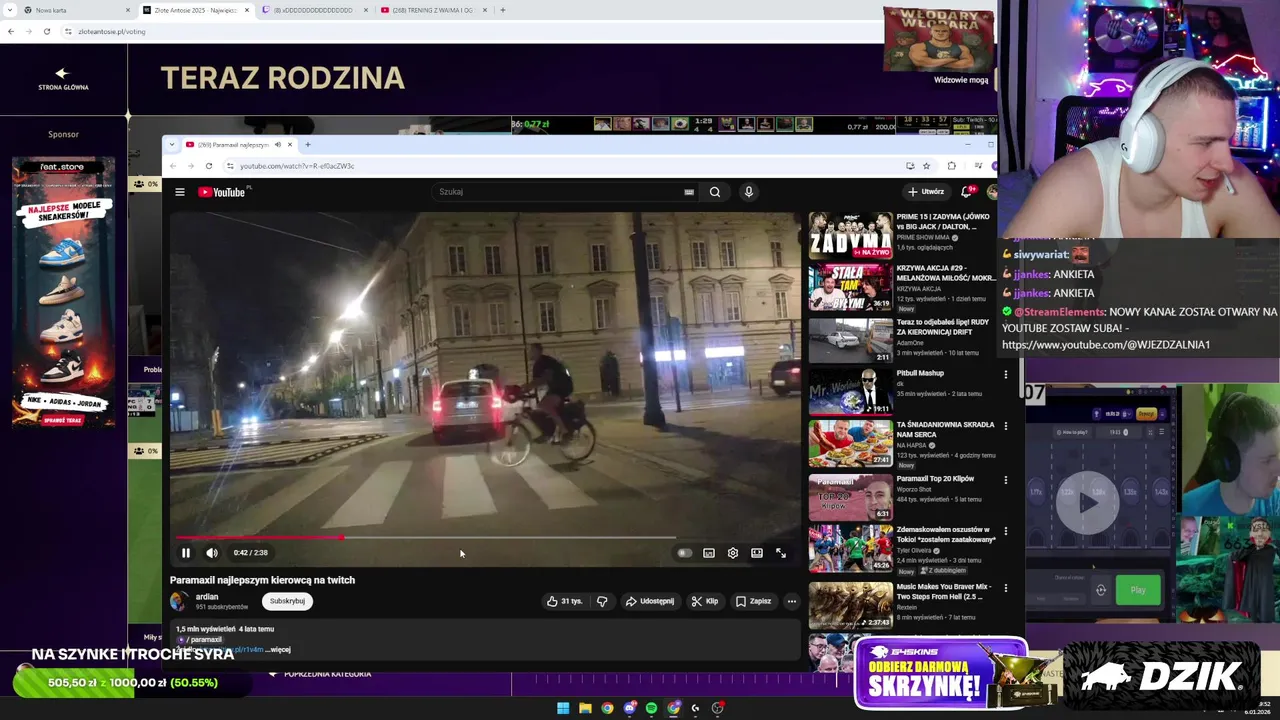Close the Nowa karta tab

tap(127, 10)
